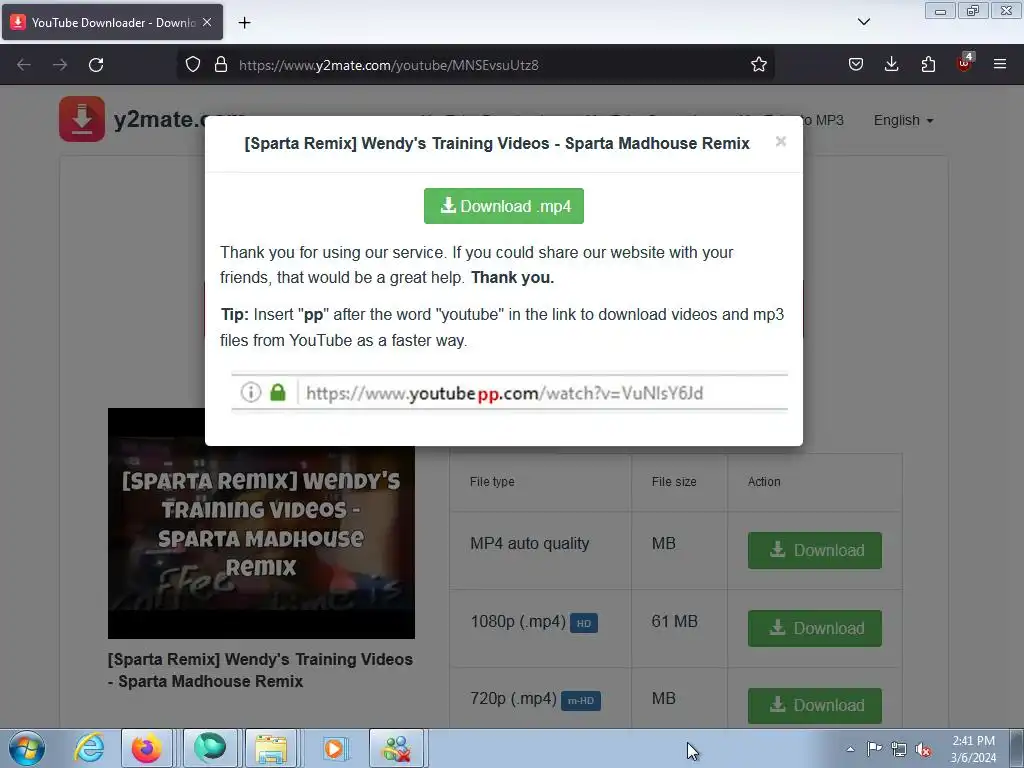Click the Action Center flag icon
The image size is (1024, 768).
874,749
